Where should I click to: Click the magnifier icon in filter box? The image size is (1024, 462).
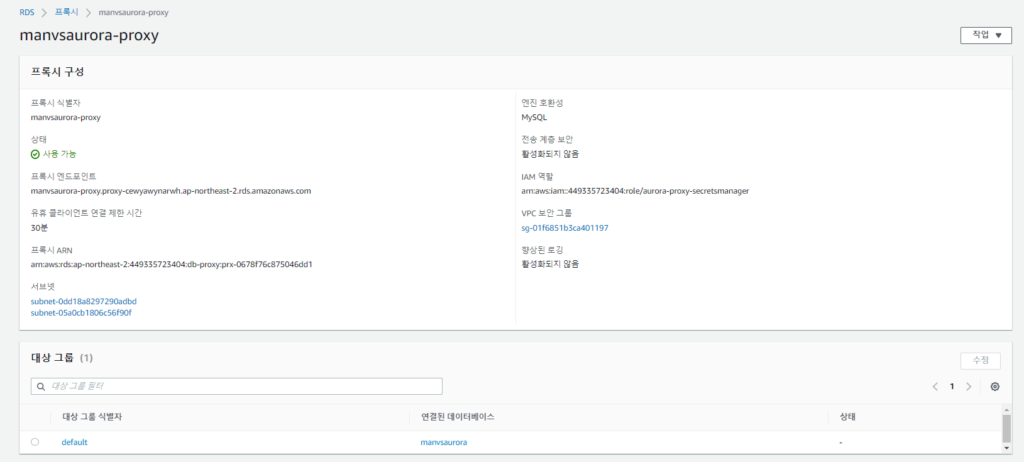point(40,386)
